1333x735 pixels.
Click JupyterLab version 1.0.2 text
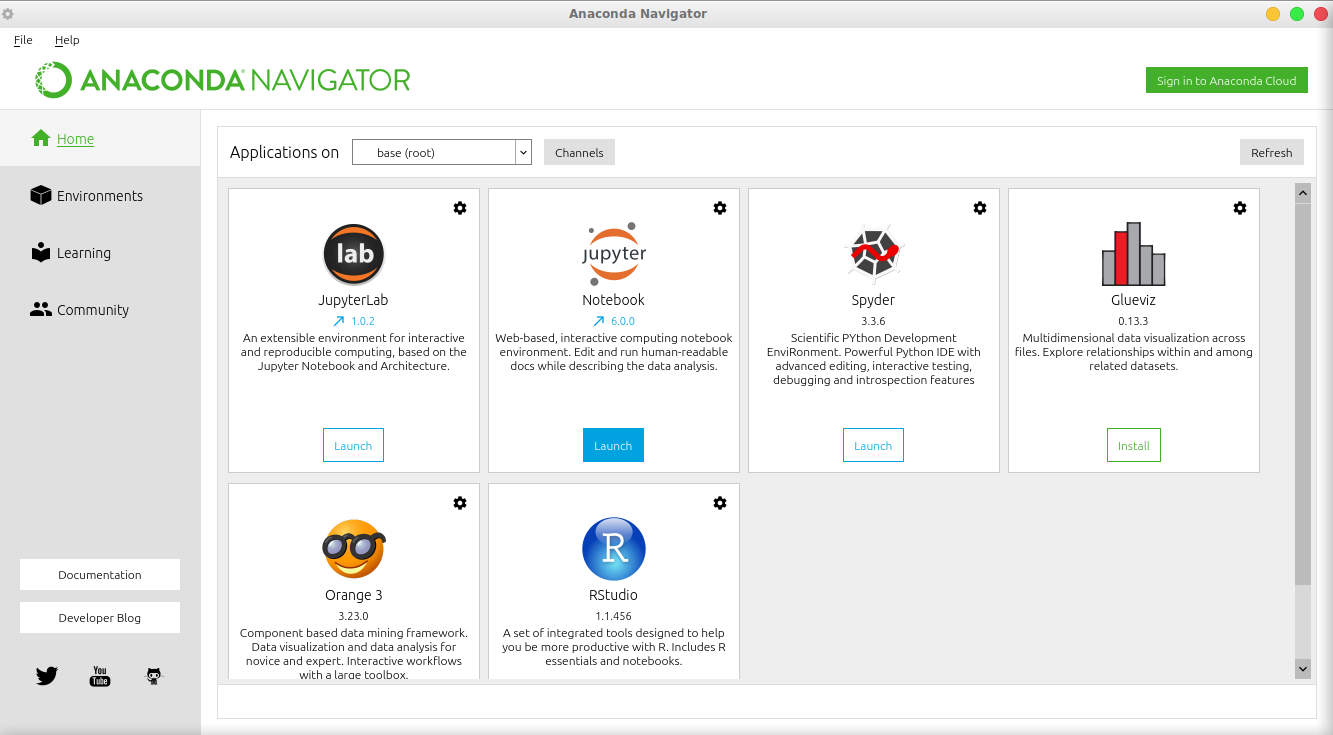(363, 321)
